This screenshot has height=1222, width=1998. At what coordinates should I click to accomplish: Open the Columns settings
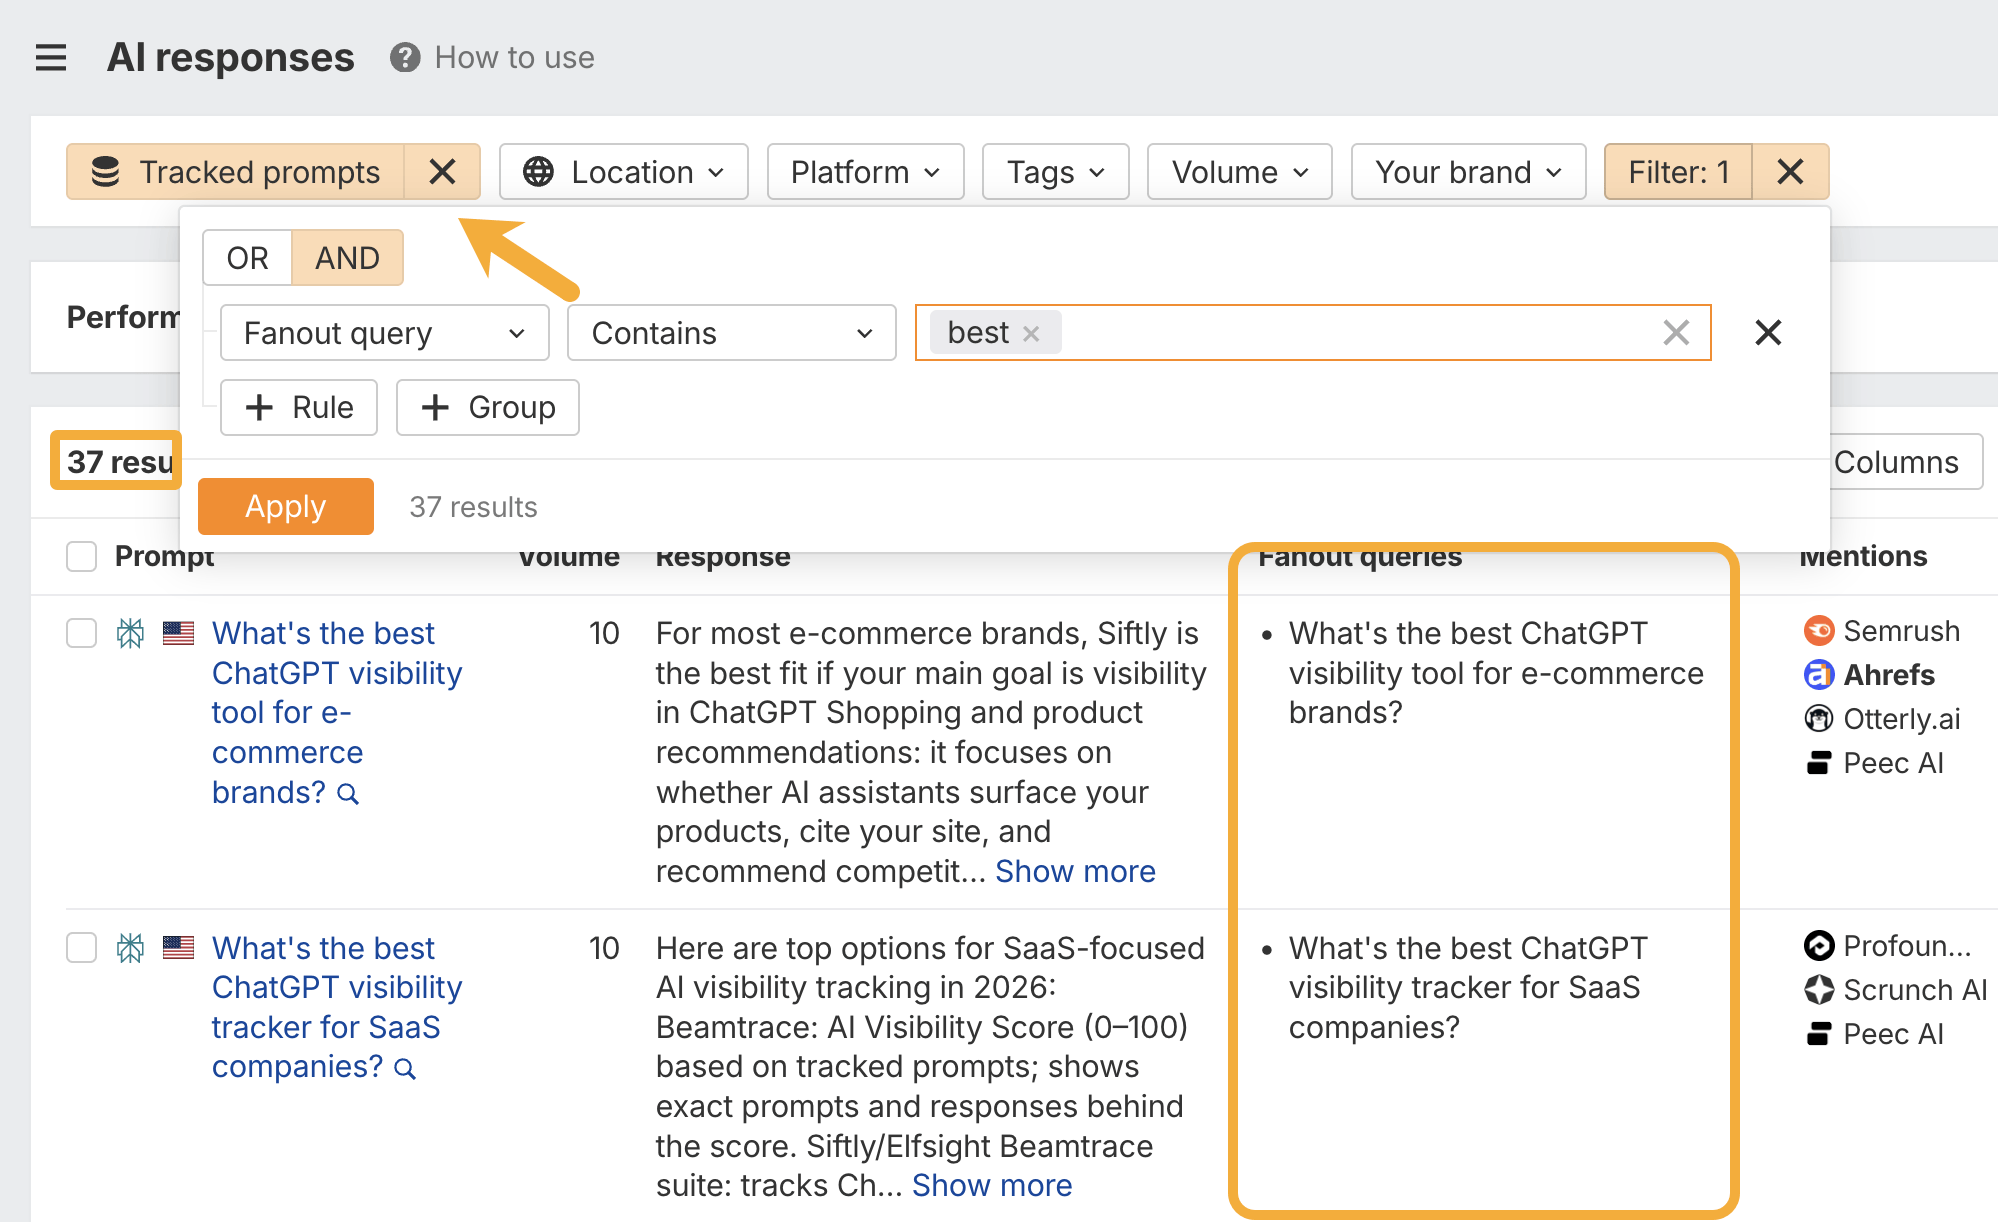(x=1906, y=462)
